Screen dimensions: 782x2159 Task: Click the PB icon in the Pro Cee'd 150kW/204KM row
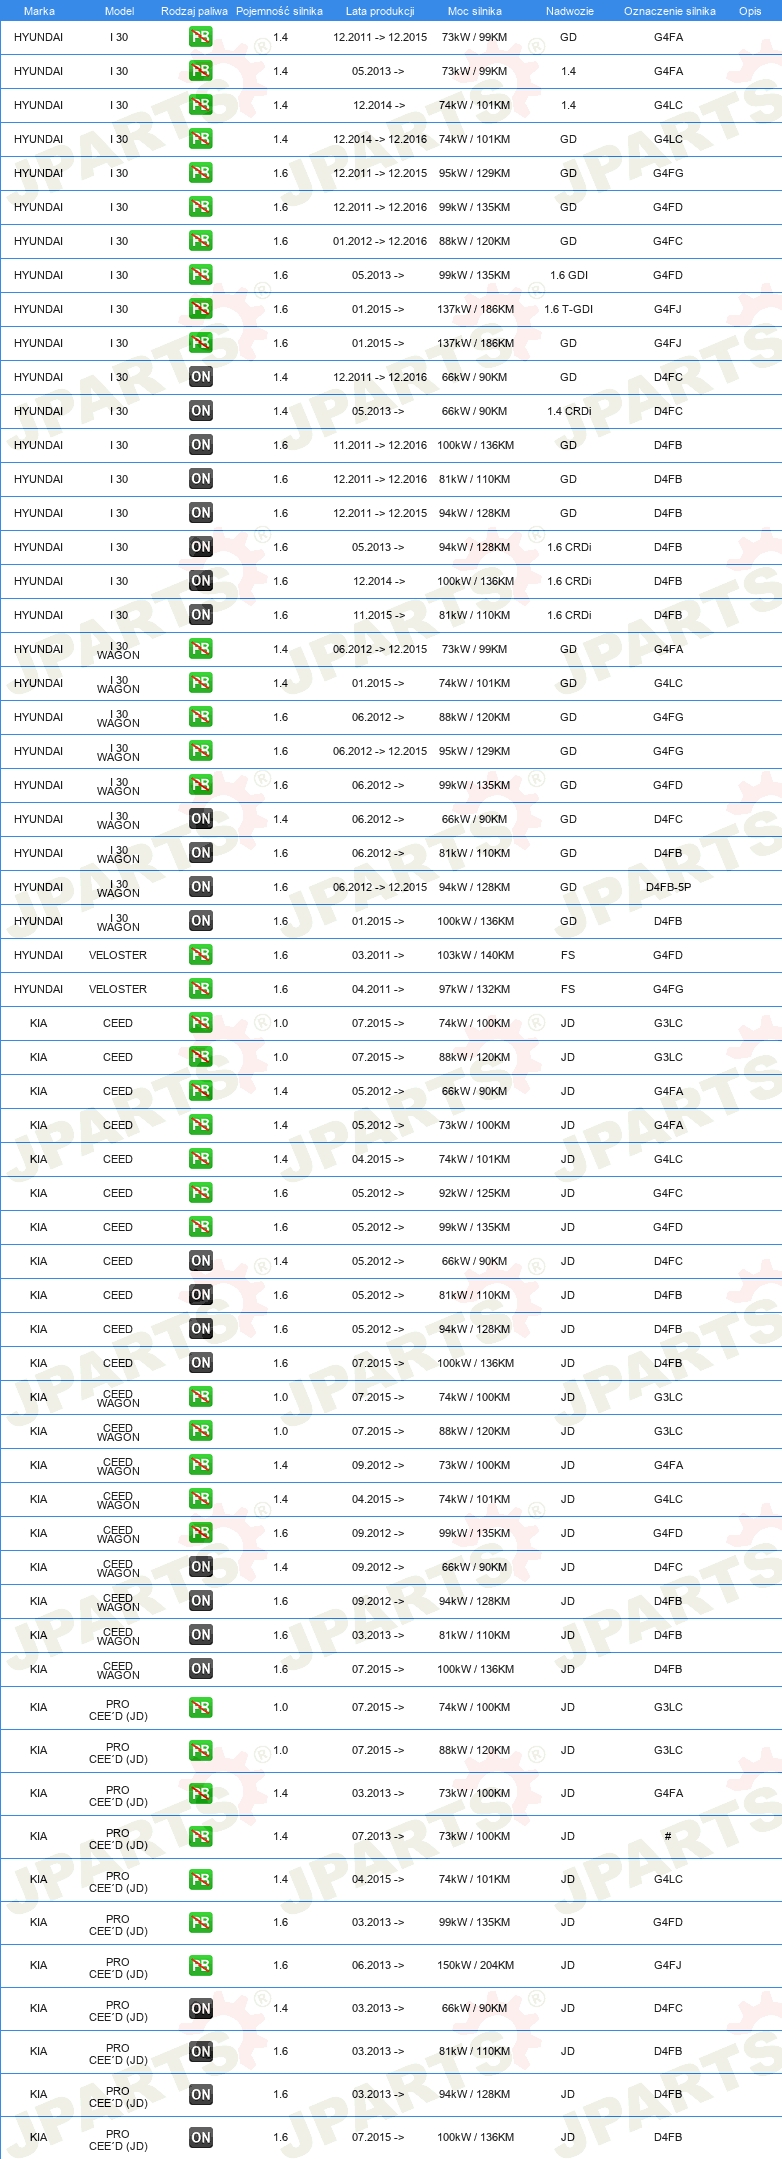201,1966
